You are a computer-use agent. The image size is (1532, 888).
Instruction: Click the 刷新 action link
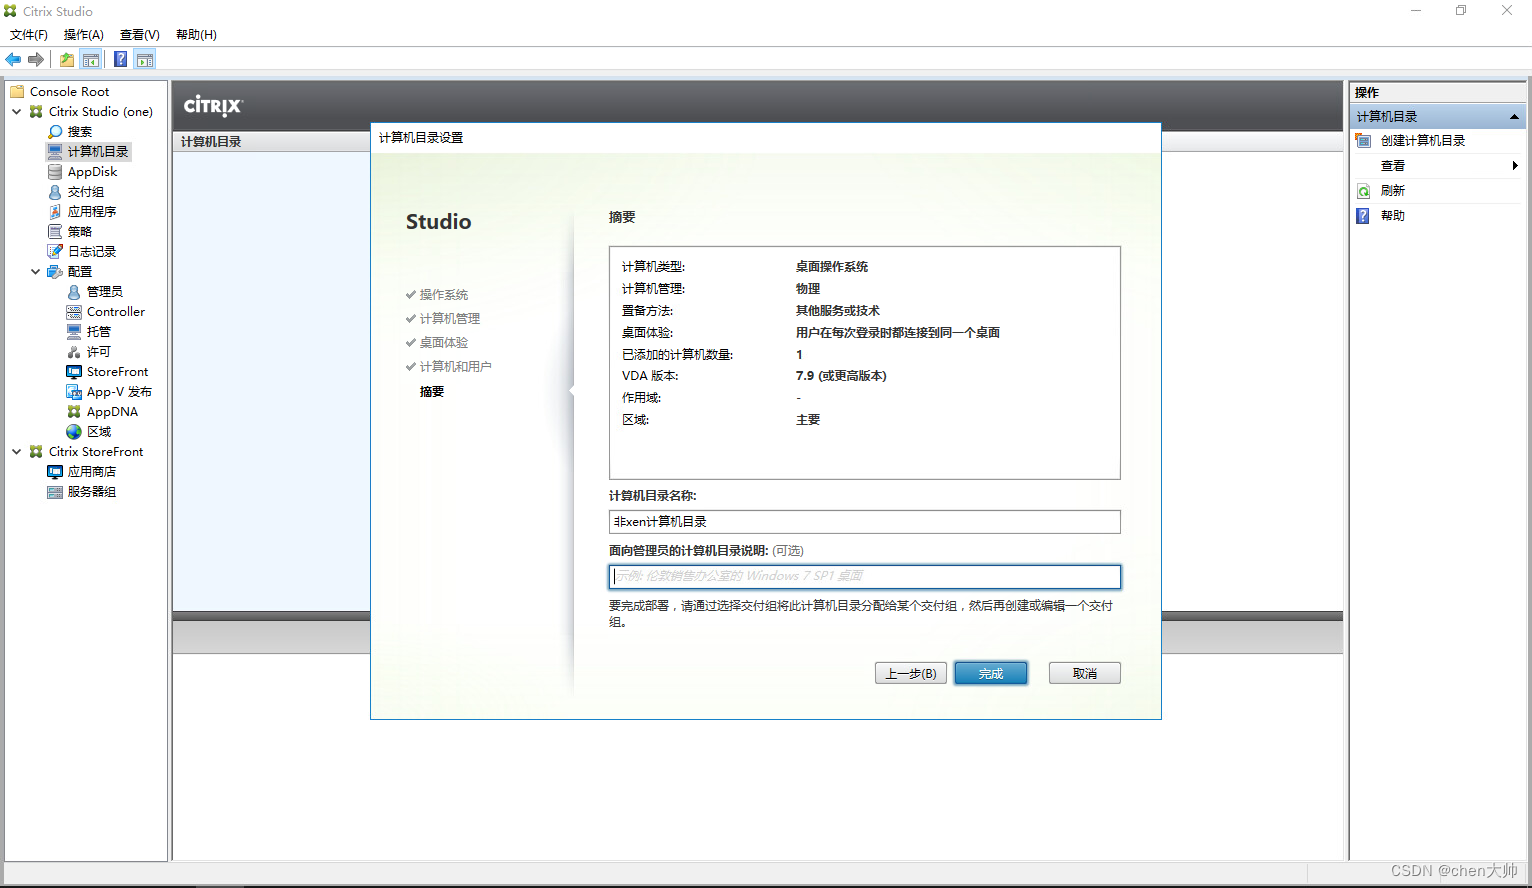pyautogui.click(x=1393, y=191)
